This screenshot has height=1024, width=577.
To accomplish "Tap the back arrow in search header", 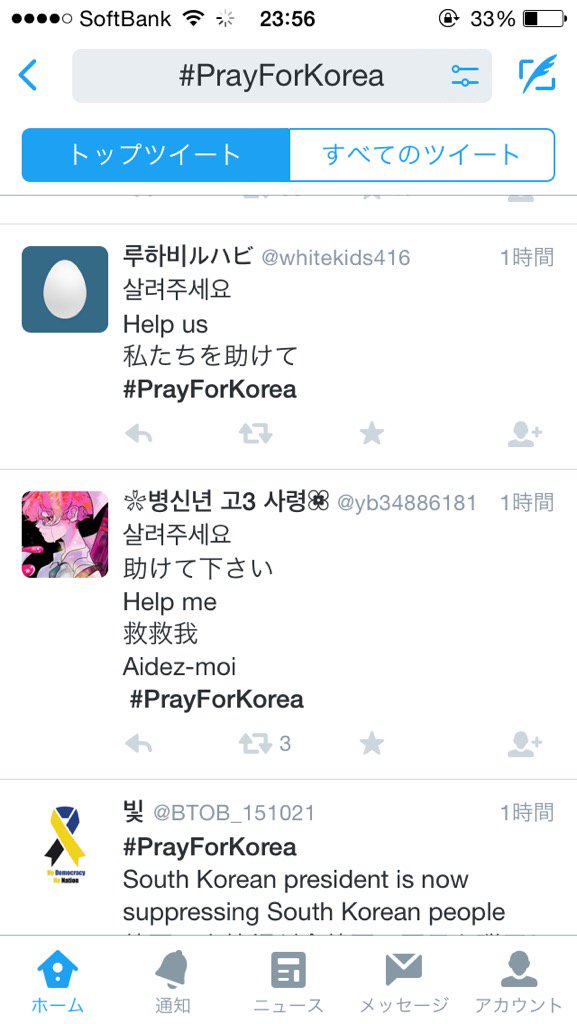I will [28, 75].
